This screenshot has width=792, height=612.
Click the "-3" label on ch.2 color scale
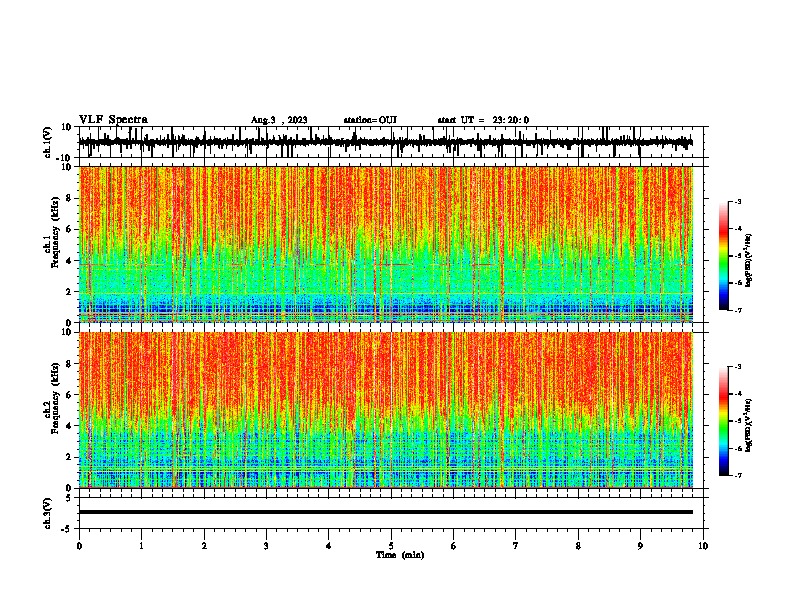(738, 367)
